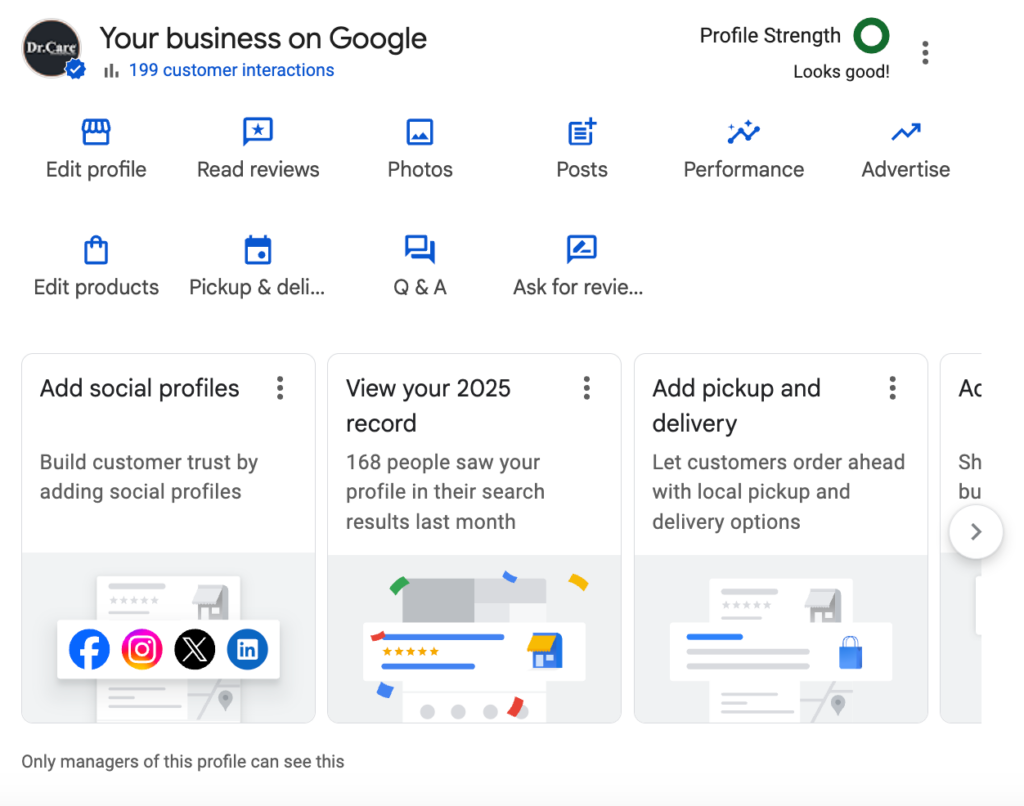
Task: Open Read reviews star icon
Action: [258, 132]
